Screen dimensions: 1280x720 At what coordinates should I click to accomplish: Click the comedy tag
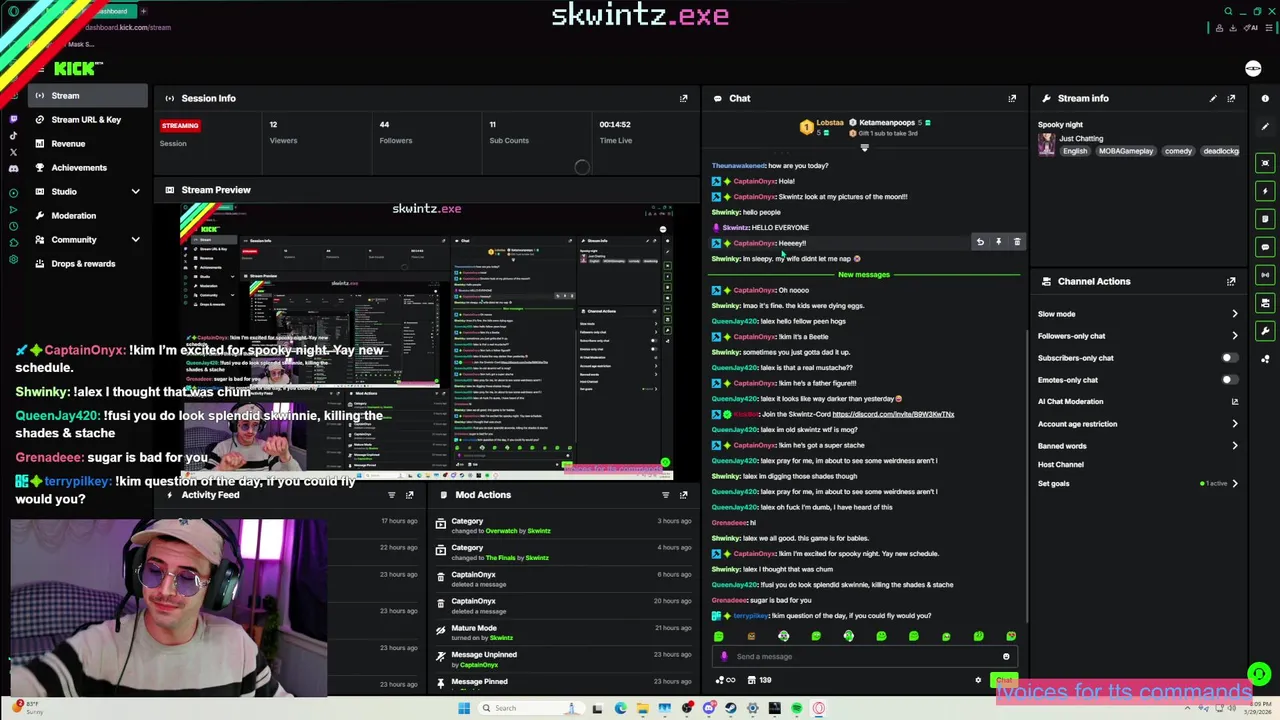1178,151
